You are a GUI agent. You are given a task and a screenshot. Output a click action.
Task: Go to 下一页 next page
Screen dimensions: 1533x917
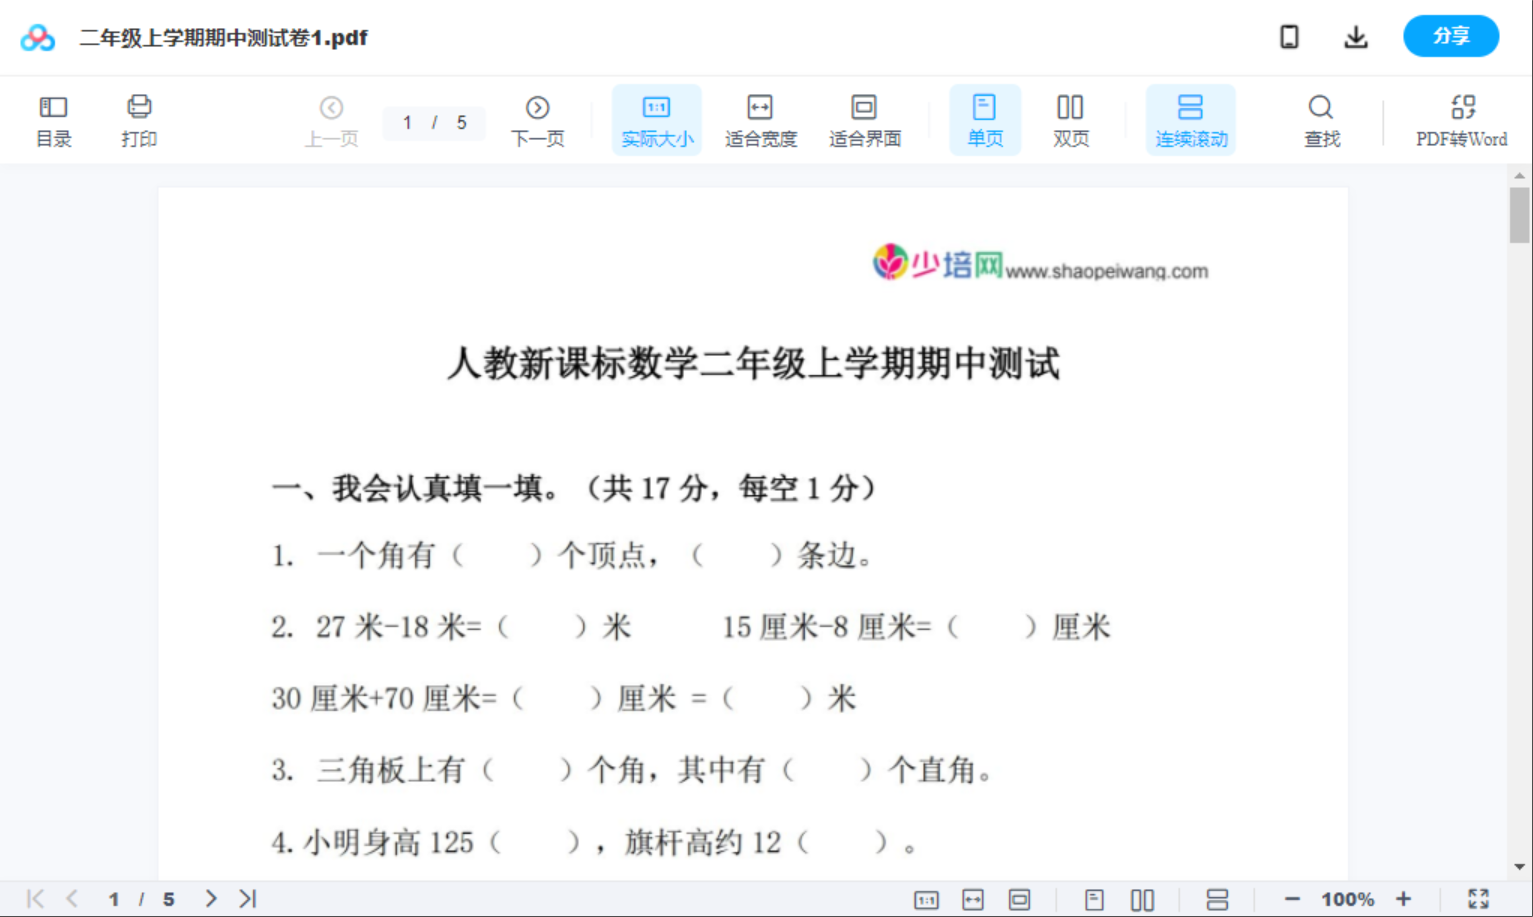[x=538, y=119]
